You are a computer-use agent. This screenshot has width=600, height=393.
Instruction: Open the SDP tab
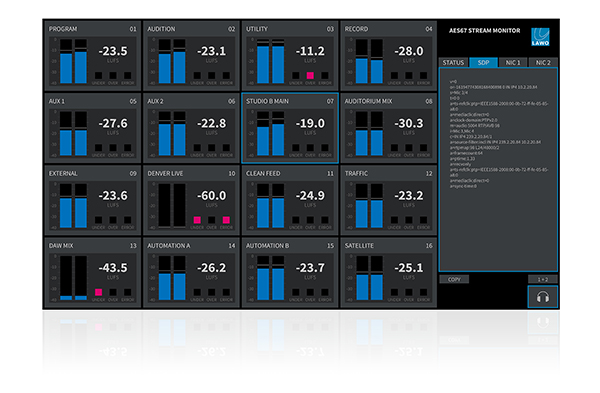click(483, 62)
